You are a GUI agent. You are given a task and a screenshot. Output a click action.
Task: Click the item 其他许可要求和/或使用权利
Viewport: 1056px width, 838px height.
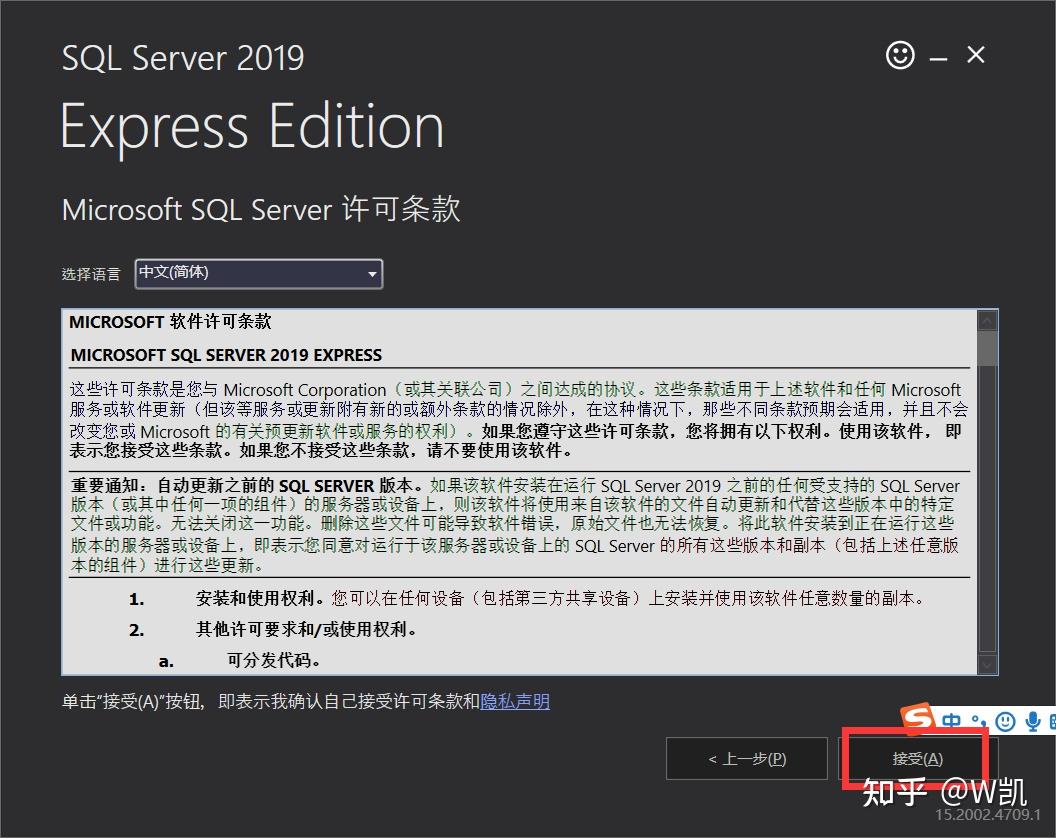(306, 629)
